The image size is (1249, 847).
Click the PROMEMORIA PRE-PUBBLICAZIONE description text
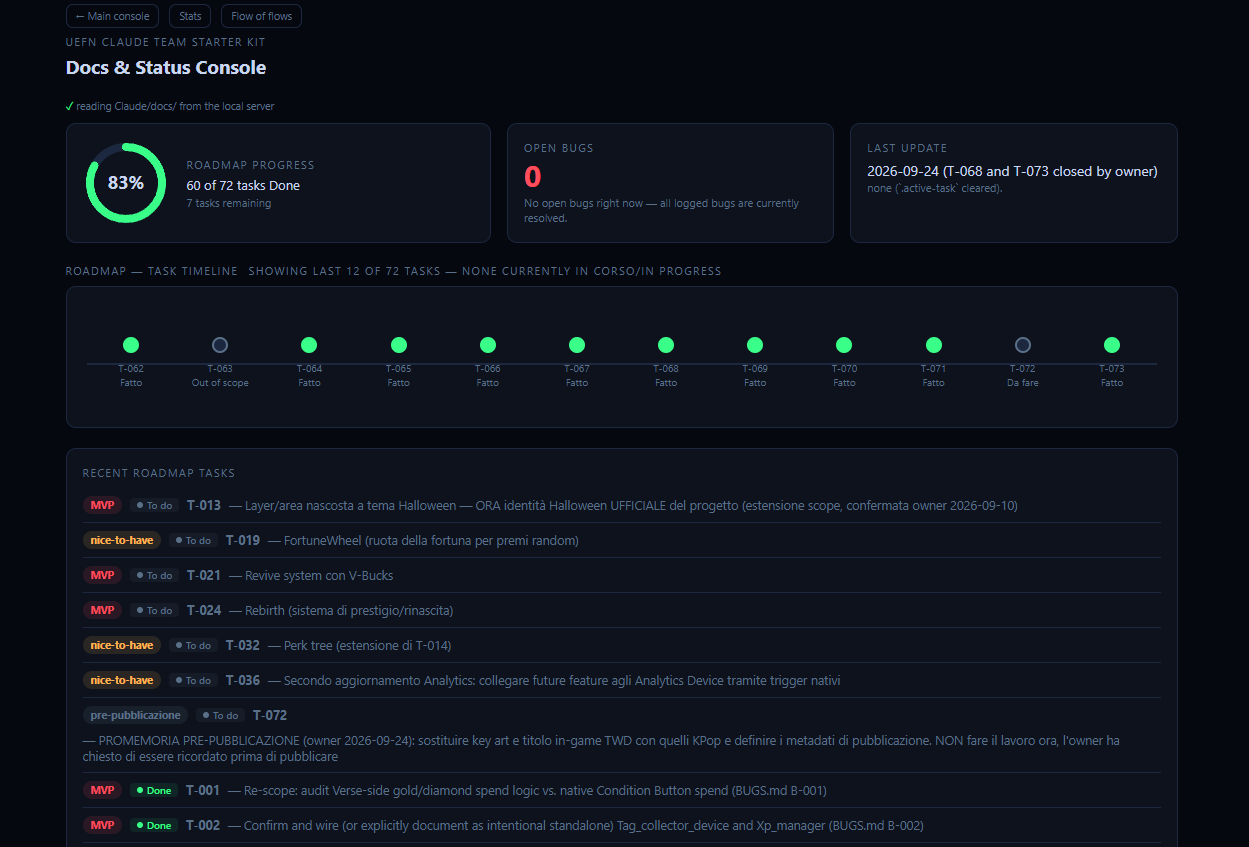601,749
